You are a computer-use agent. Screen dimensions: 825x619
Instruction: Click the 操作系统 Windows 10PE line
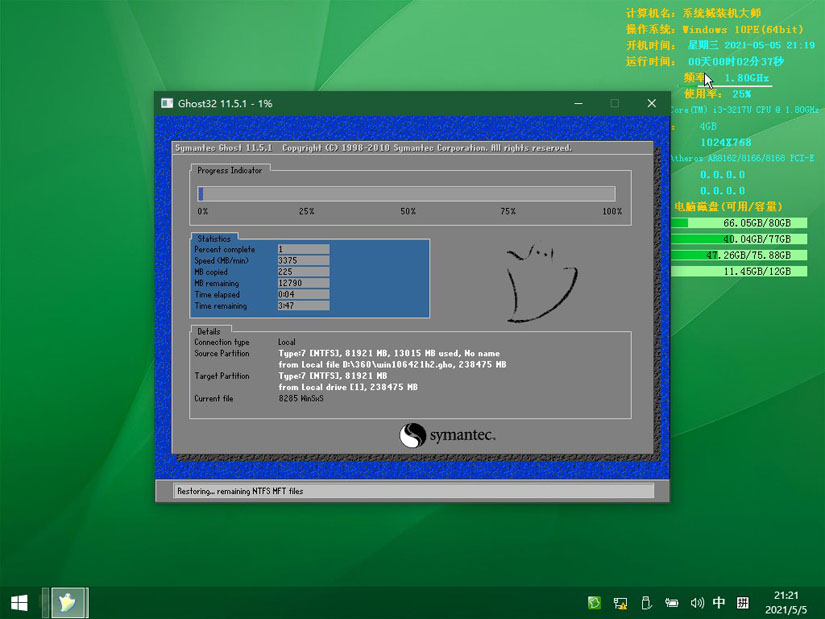pos(715,29)
